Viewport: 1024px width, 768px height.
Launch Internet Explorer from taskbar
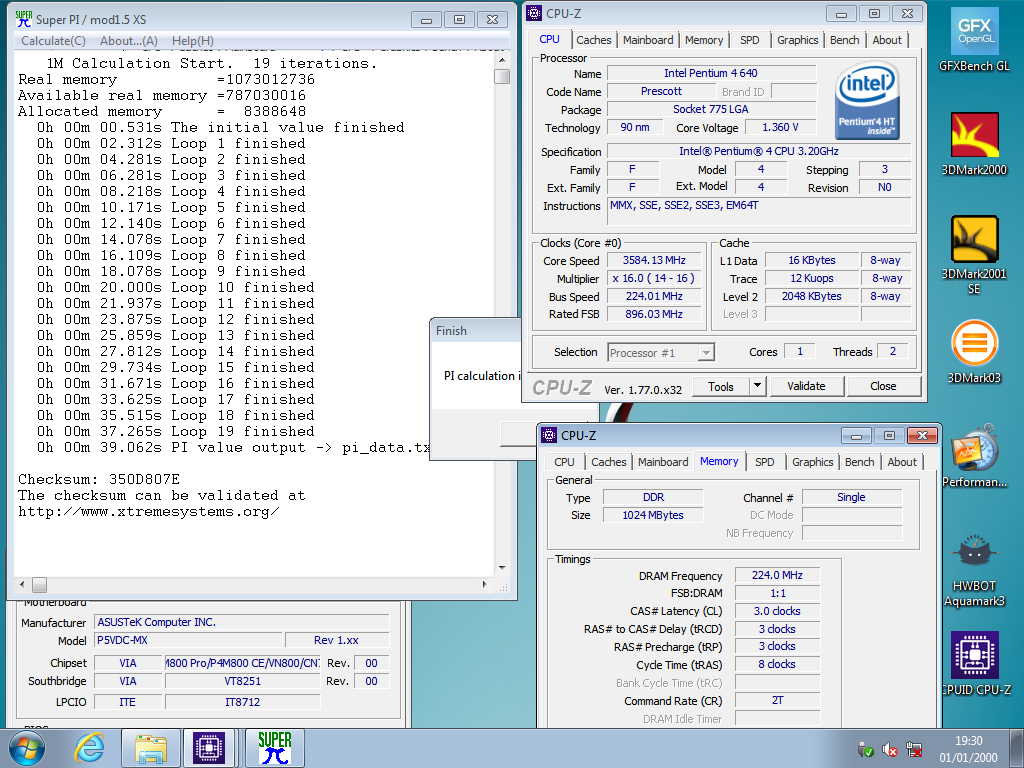(x=89, y=748)
